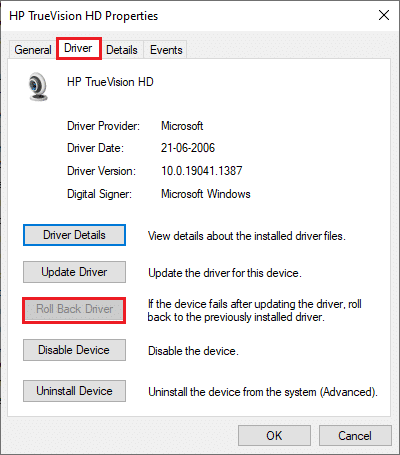Click 'Update the driver for this device.' text
This screenshot has width=400, height=455.
[225, 273]
